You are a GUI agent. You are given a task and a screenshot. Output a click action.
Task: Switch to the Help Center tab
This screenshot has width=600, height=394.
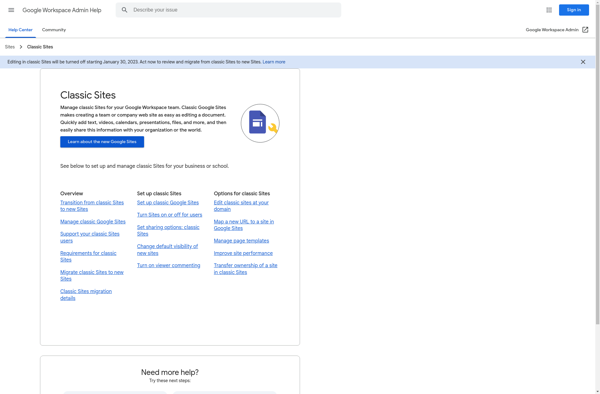20,30
